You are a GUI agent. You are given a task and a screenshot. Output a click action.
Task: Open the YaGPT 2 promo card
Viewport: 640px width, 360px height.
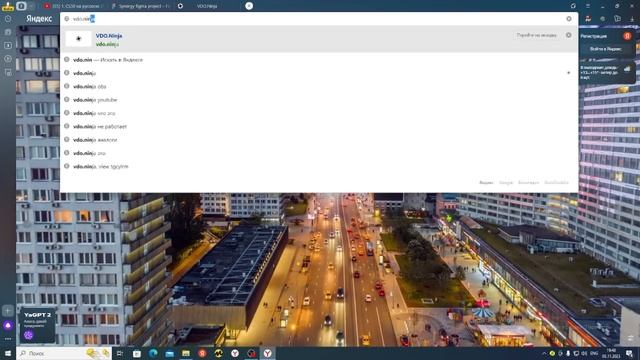37,325
